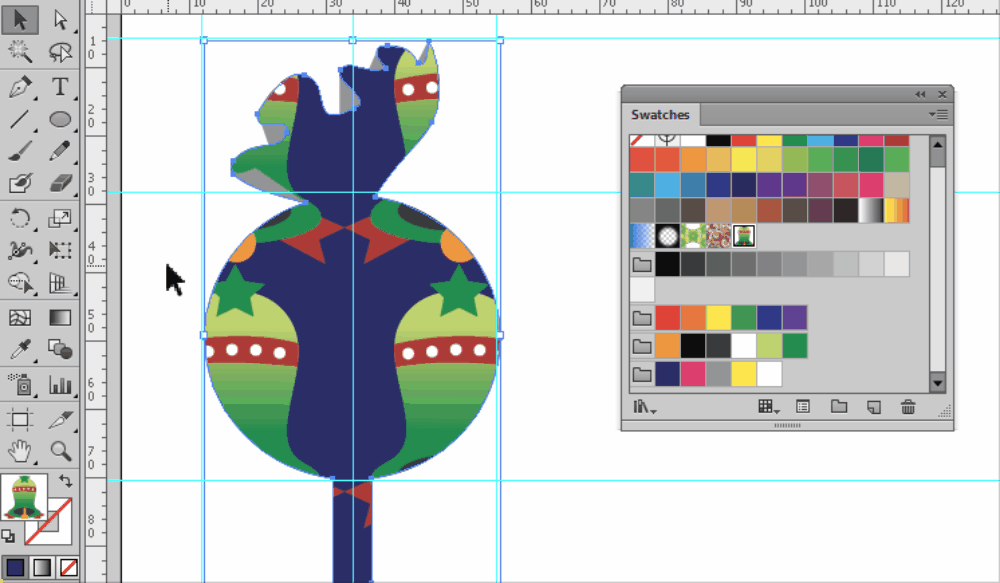Select the color group folder starting with navy
The width and height of the screenshot is (1000, 583).
click(x=642, y=374)
